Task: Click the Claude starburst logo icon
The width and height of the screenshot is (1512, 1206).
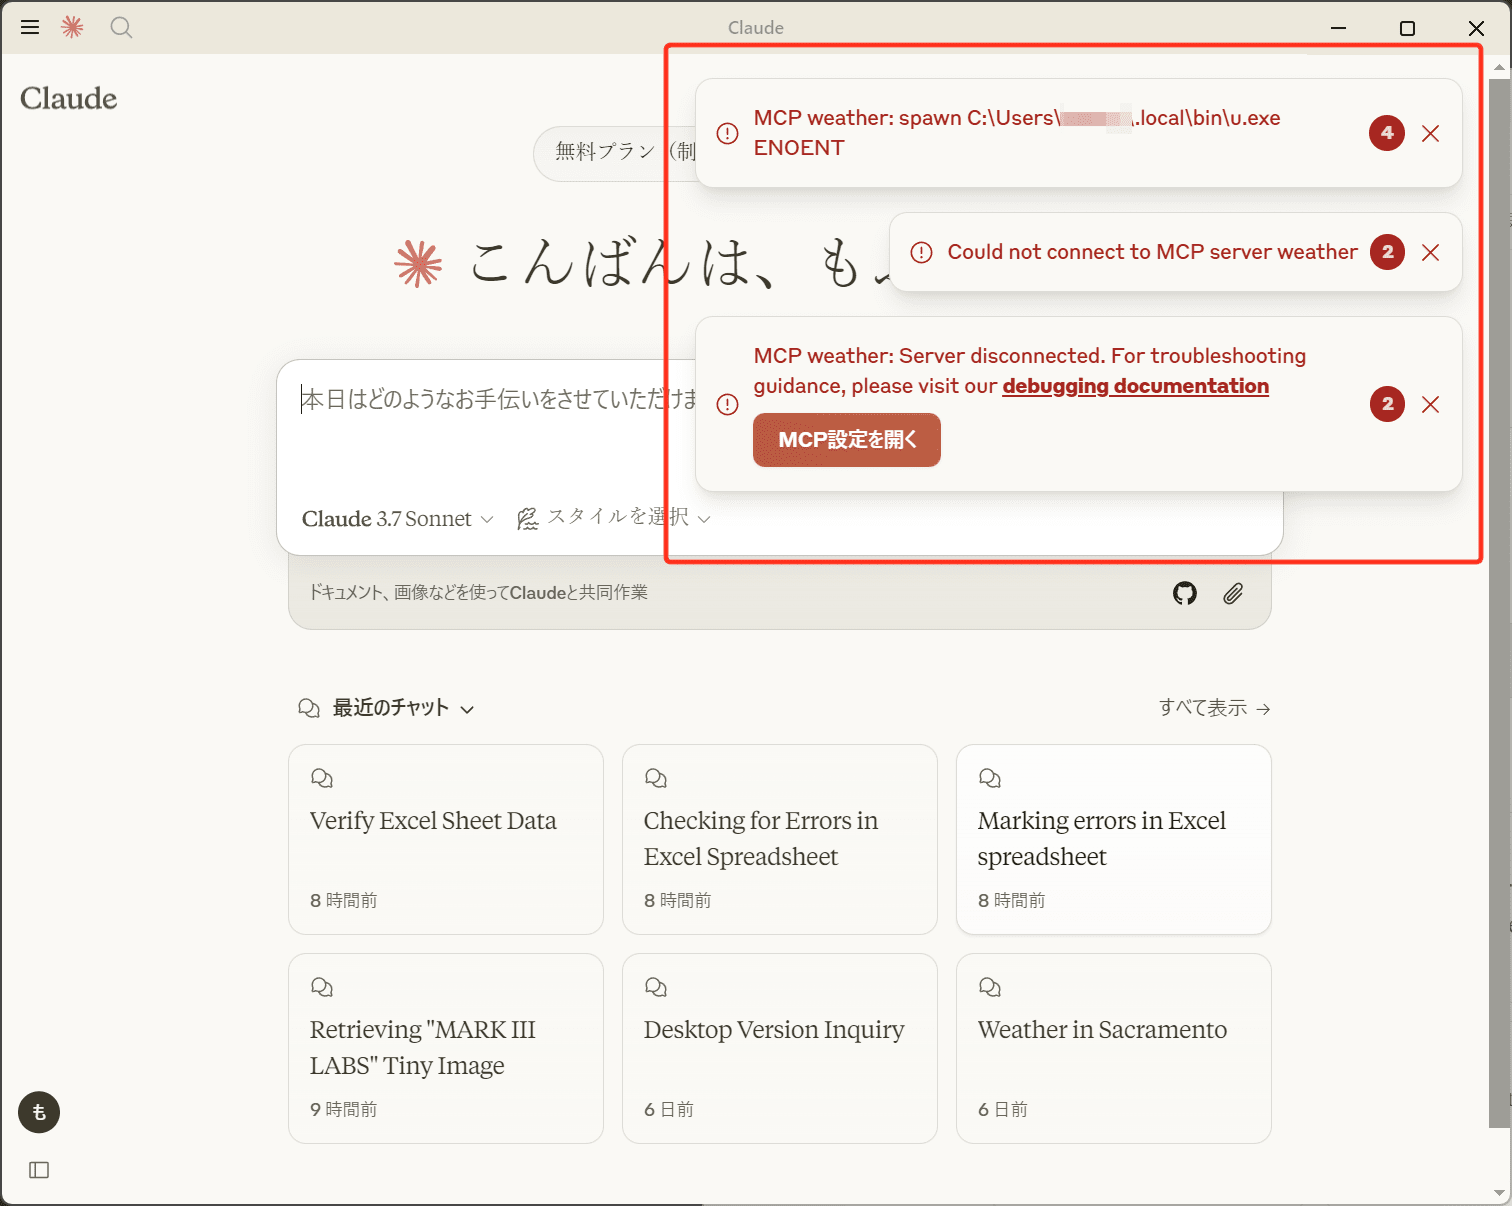Action: 71,27
